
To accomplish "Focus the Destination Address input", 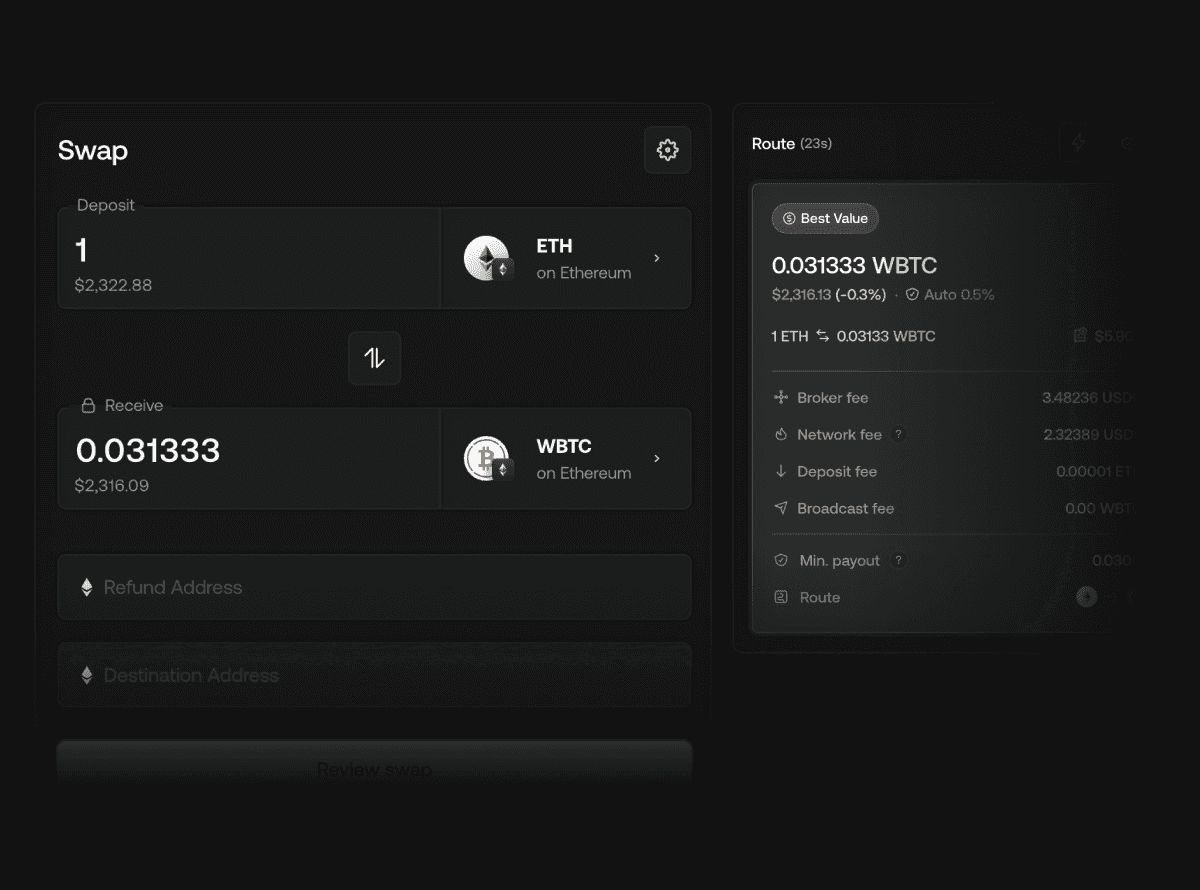I will click(x=374, y=675).
